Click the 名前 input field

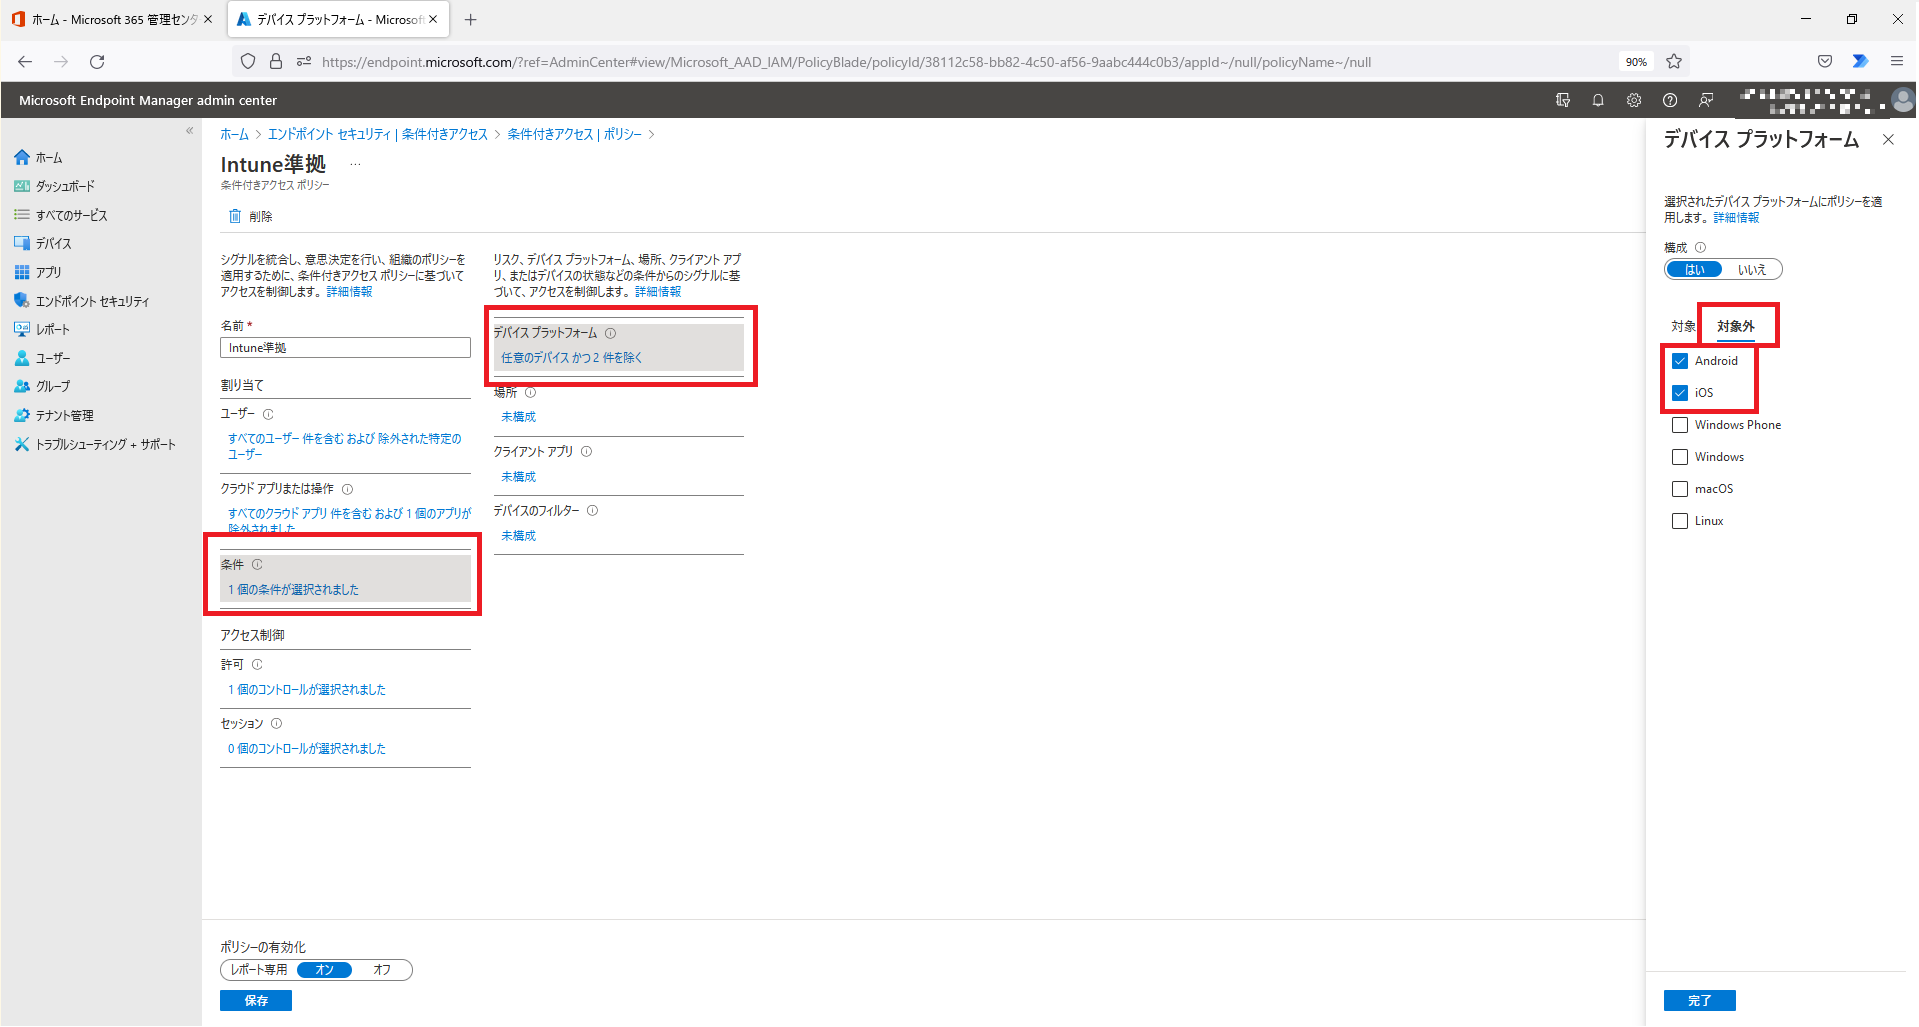(345, 348)
